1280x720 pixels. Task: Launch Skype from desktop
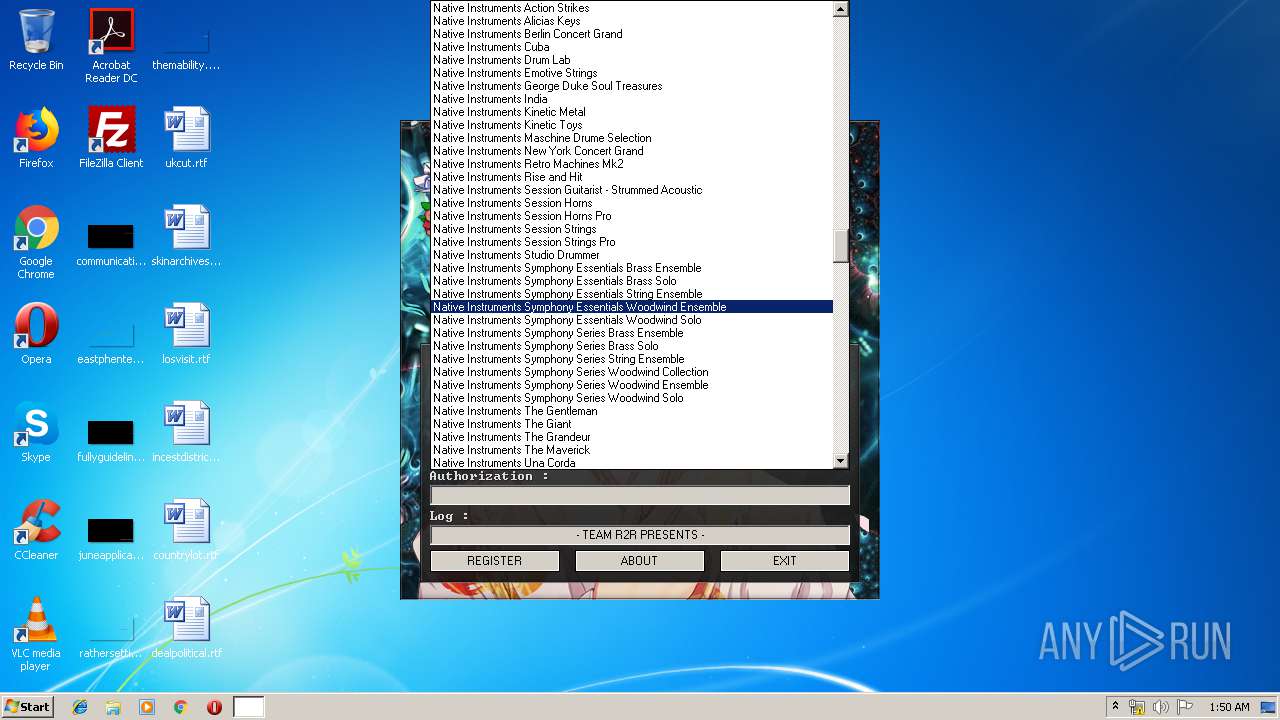pos(36,432)
